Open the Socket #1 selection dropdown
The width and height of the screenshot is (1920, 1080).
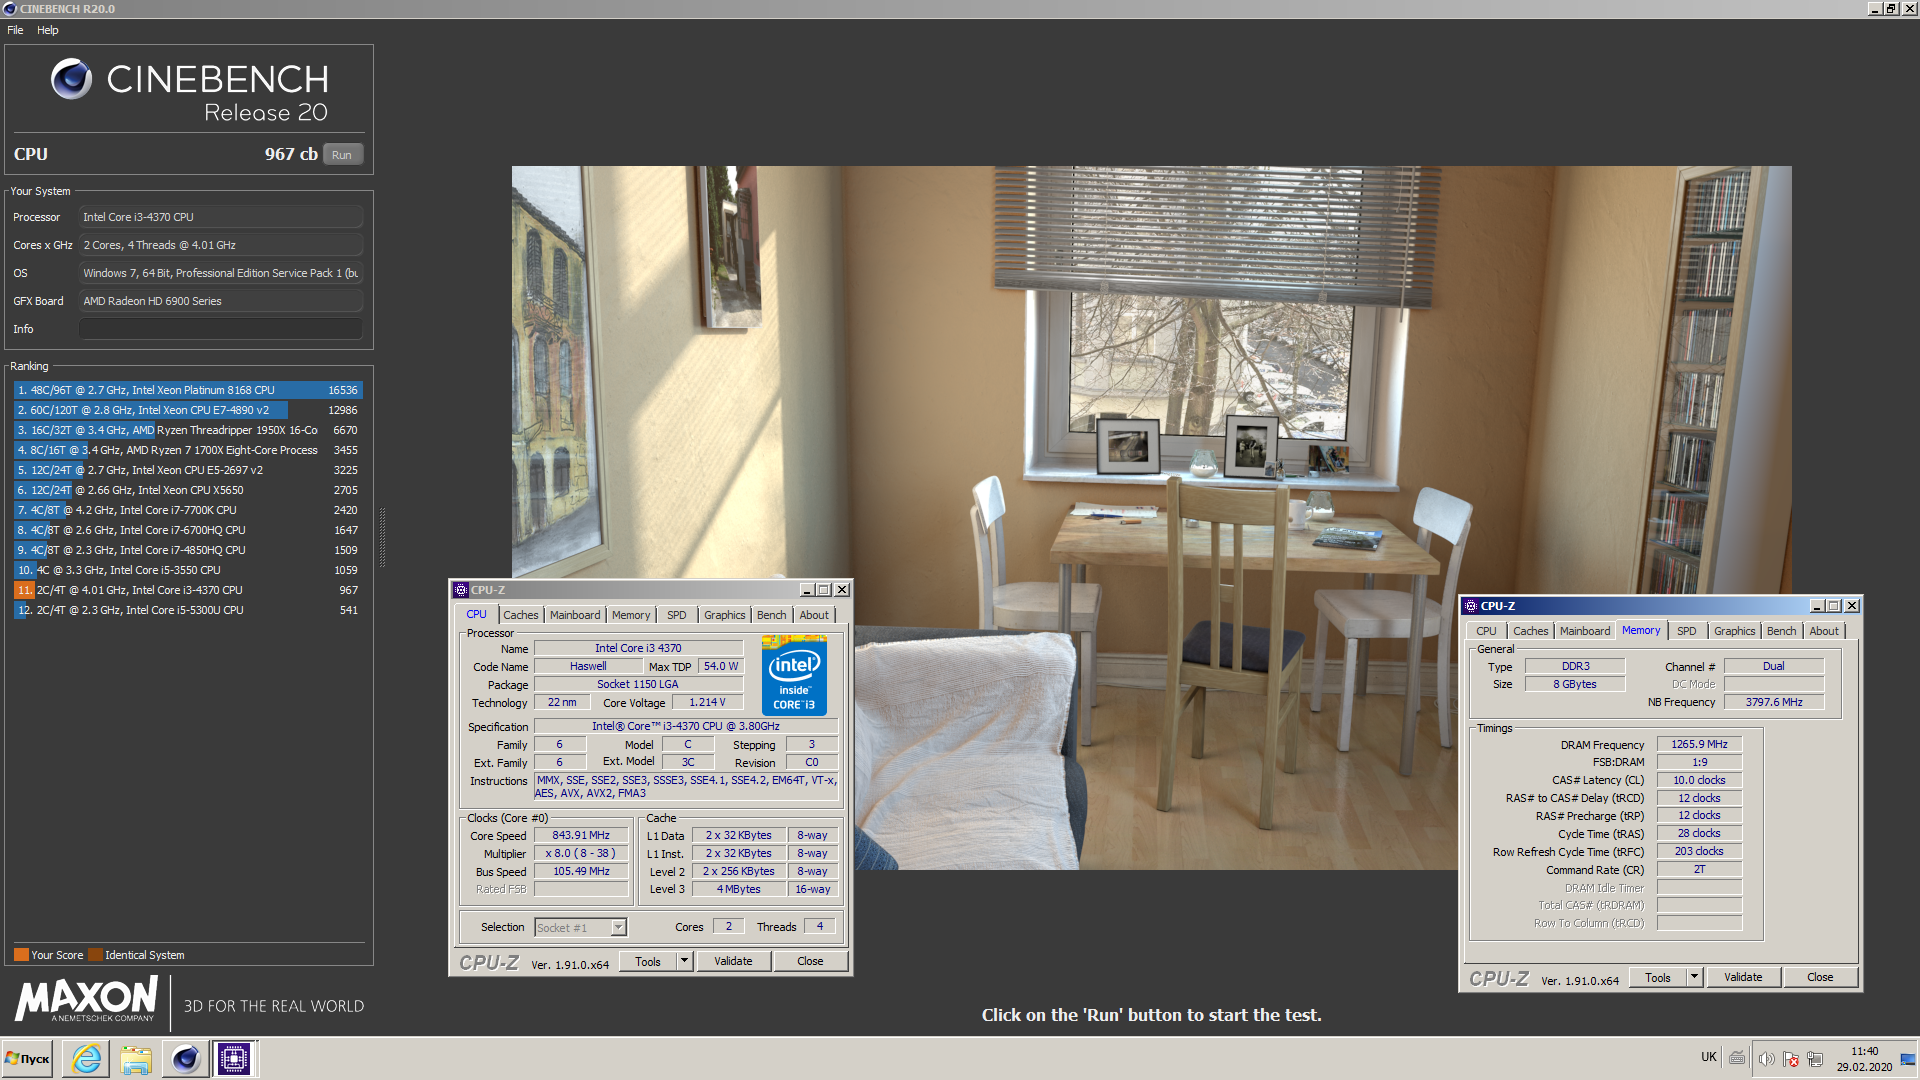[580, 928]
